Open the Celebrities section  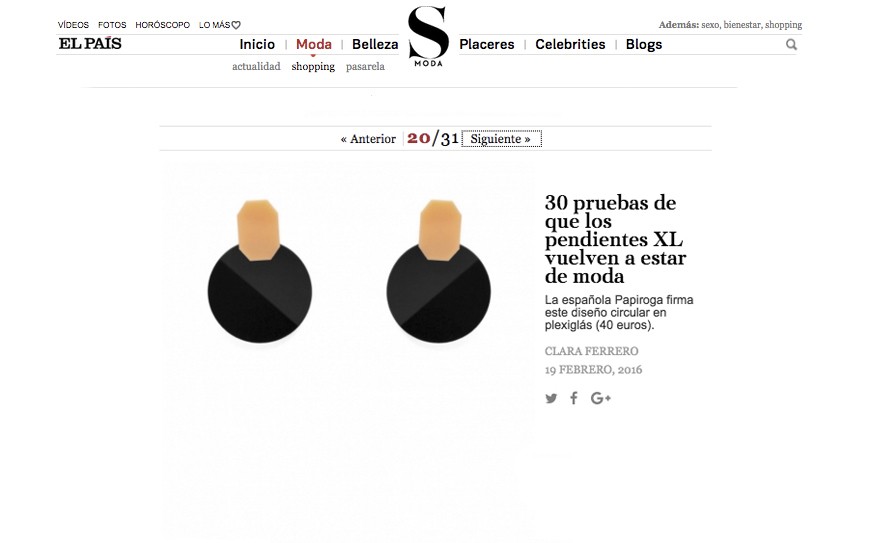tap(570, 45)
